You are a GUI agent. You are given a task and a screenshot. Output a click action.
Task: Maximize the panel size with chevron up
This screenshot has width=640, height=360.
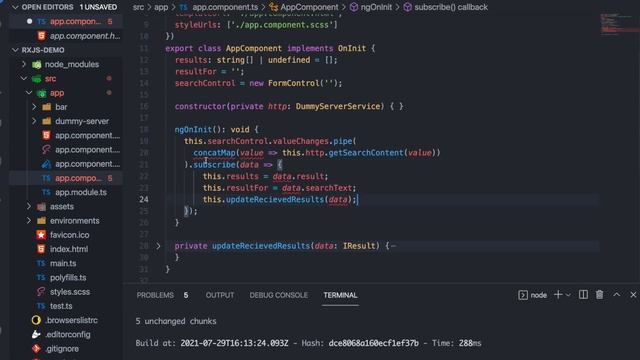[x=616, y=295]
